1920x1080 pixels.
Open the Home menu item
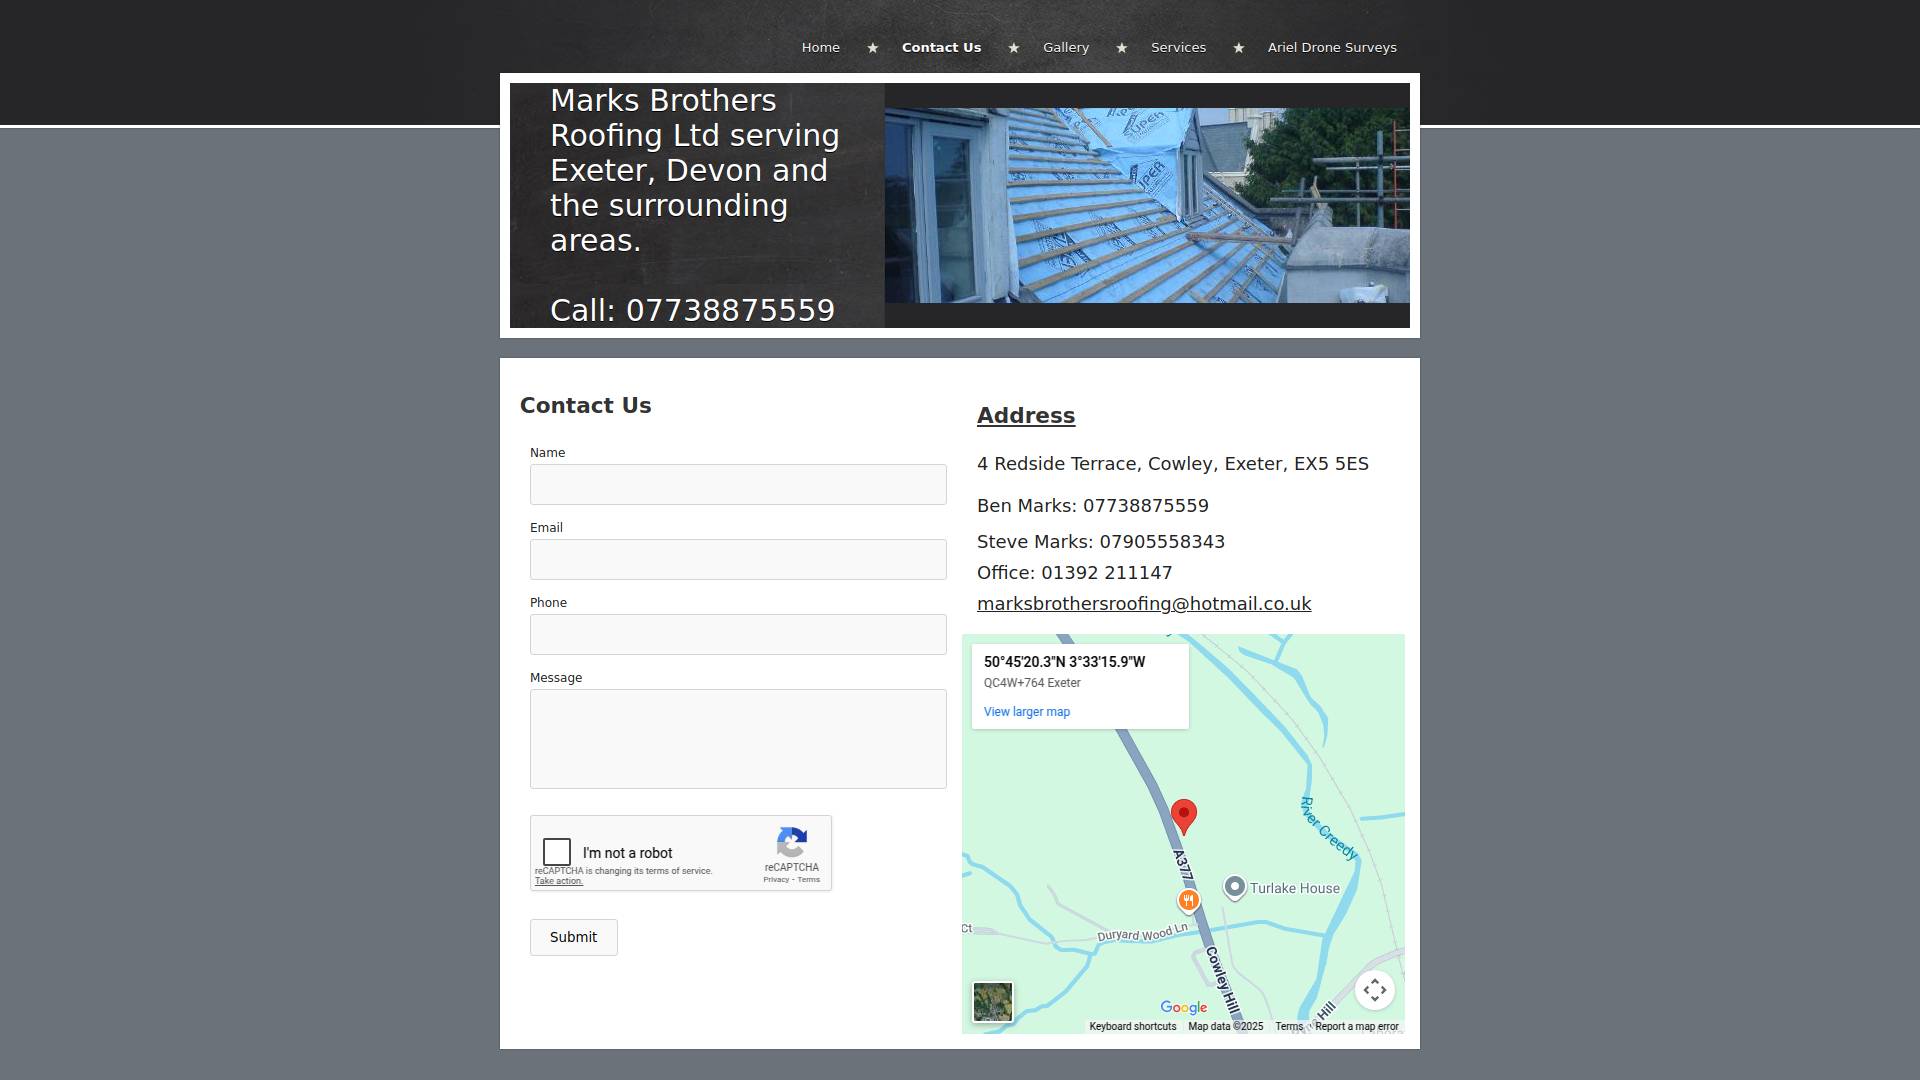(820, 48)
